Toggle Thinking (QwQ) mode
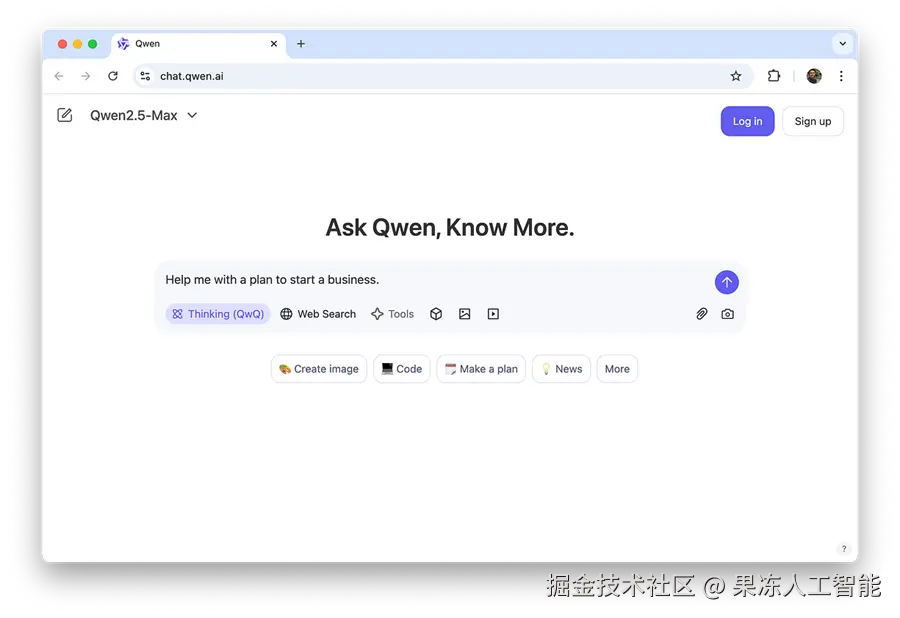This screenshot has height=618, width=900. coord(218,314)
